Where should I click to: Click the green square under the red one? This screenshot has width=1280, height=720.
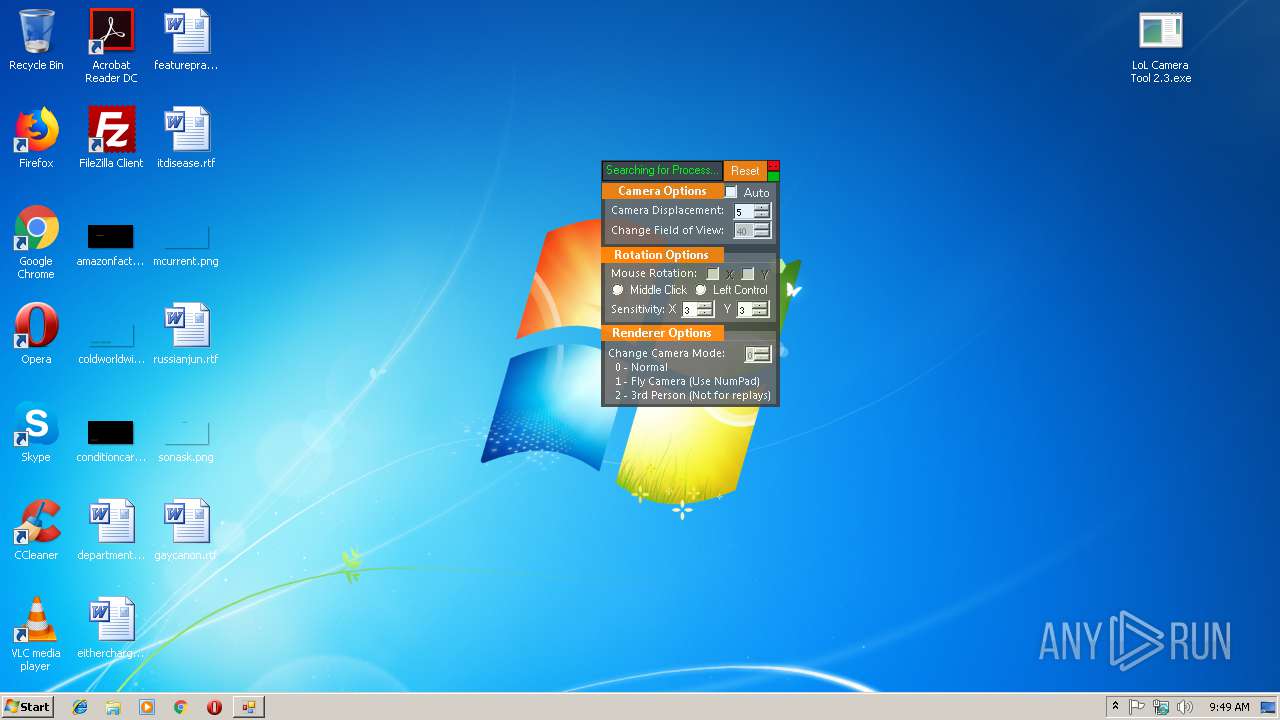(773, 176)
